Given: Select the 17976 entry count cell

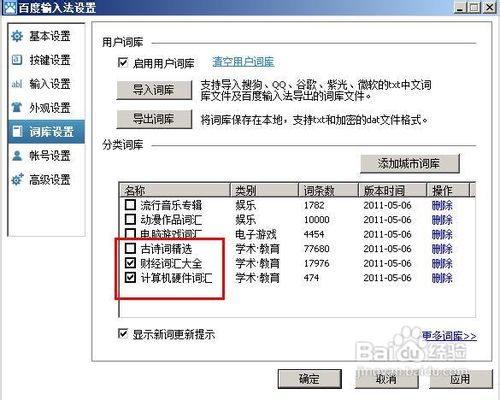Looking at the screenshot, I should (316, 263).
